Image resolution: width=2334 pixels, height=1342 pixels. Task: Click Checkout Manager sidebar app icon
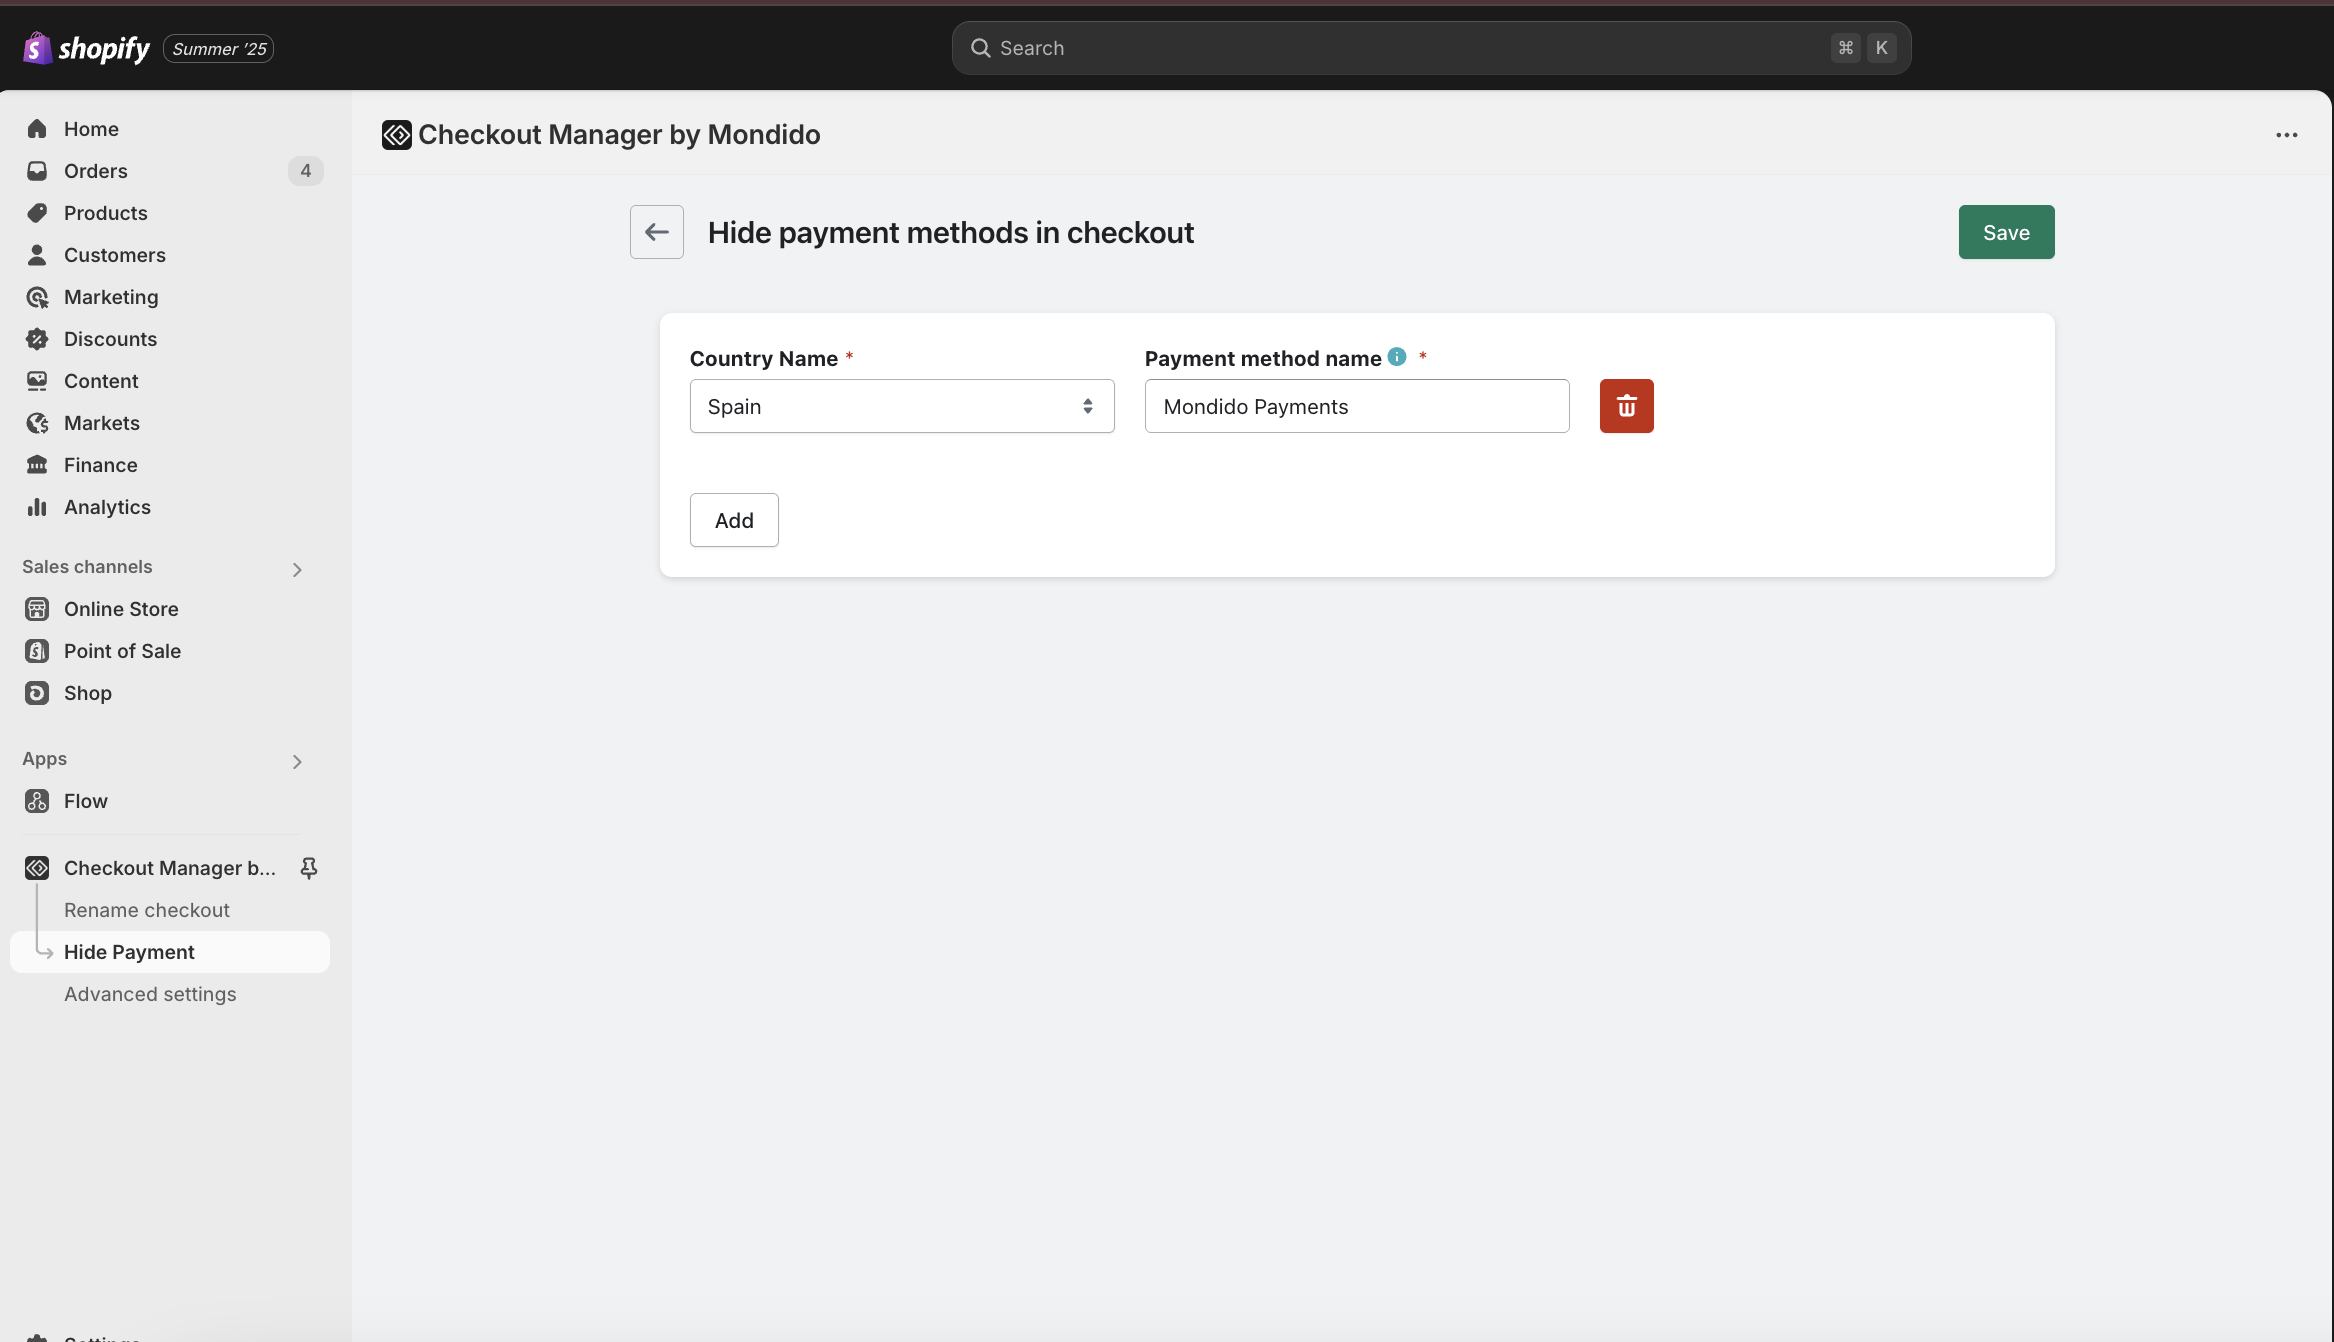click(37, 868)
